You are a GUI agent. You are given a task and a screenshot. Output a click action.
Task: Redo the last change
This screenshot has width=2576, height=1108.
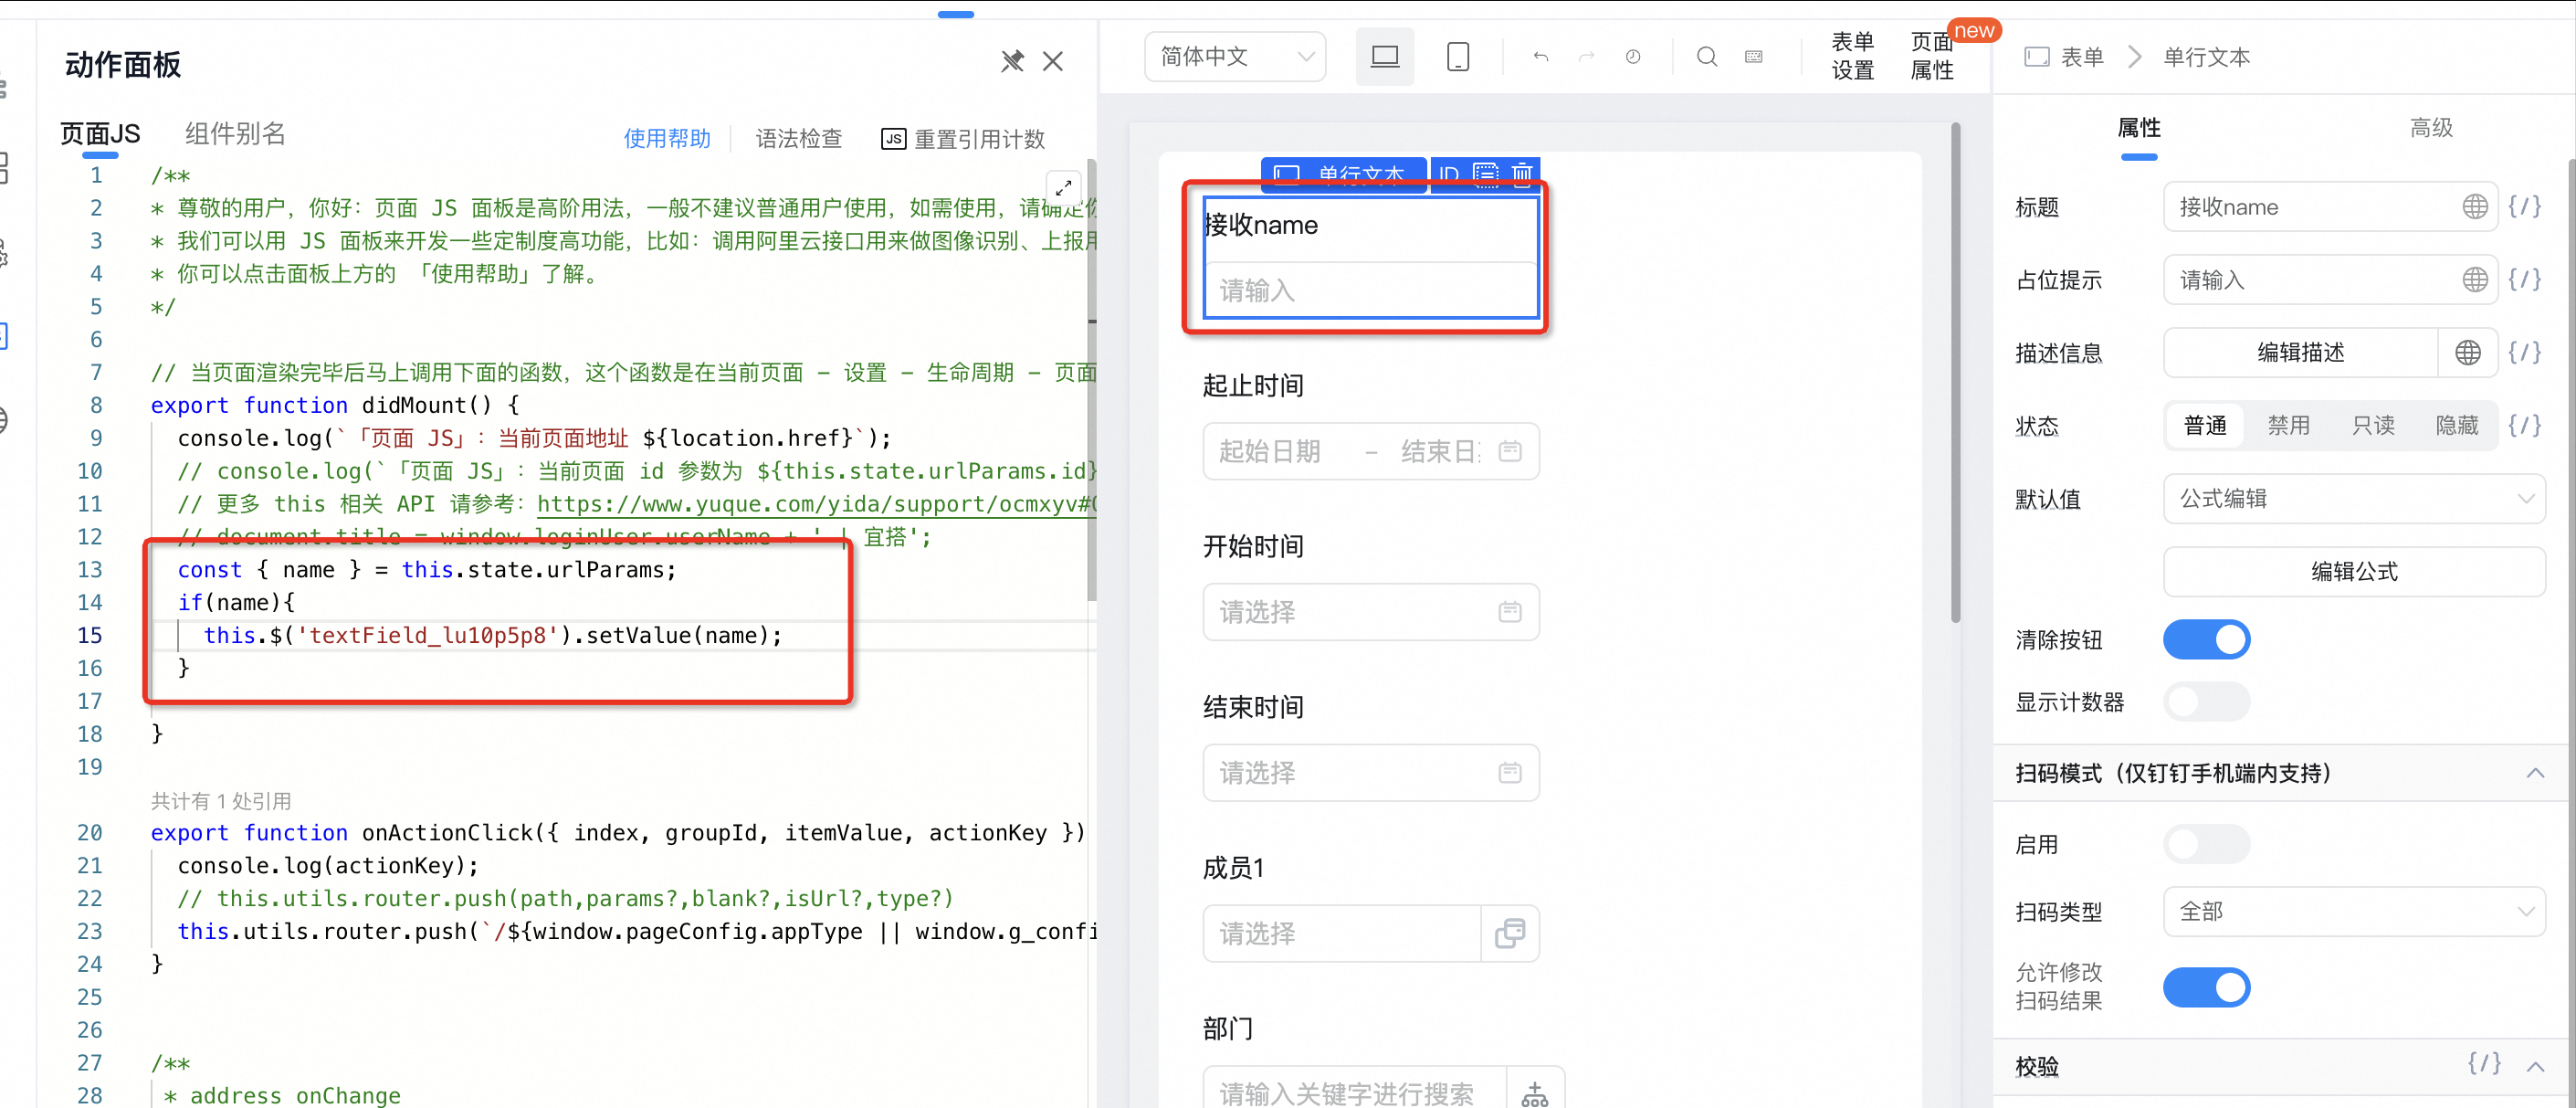1587,57
